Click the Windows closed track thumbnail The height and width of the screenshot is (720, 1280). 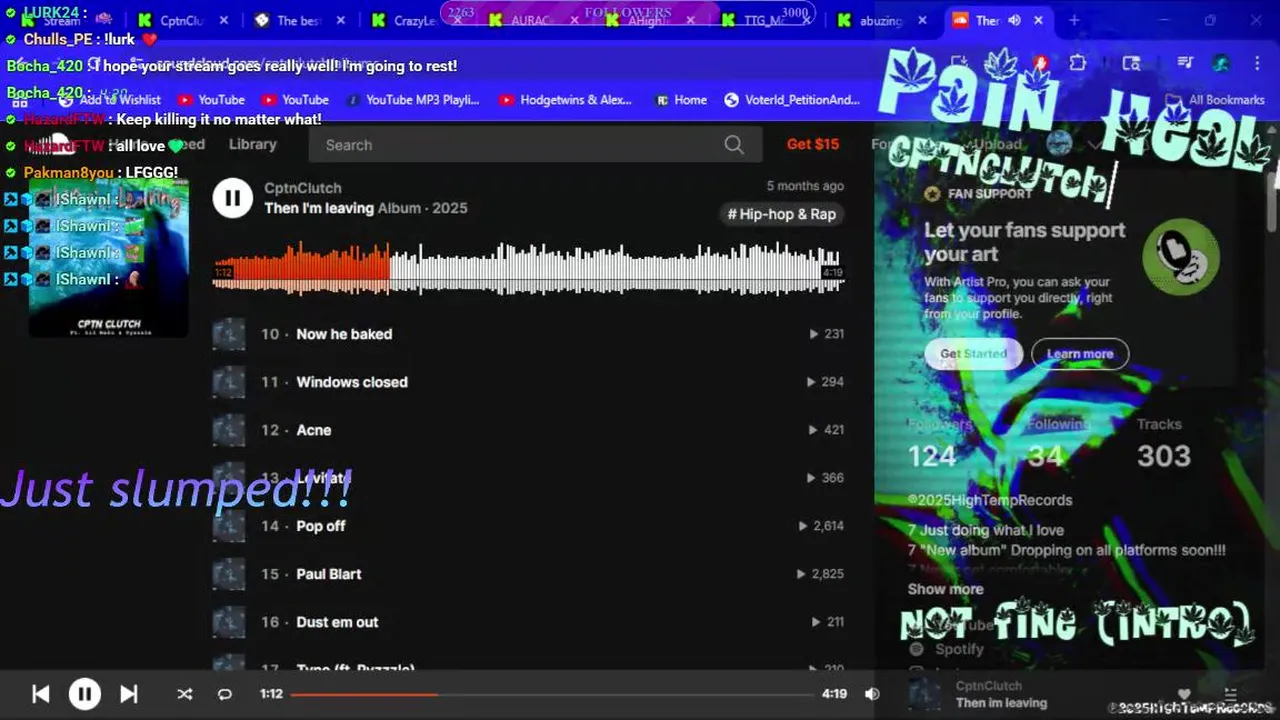coord(229,382)
